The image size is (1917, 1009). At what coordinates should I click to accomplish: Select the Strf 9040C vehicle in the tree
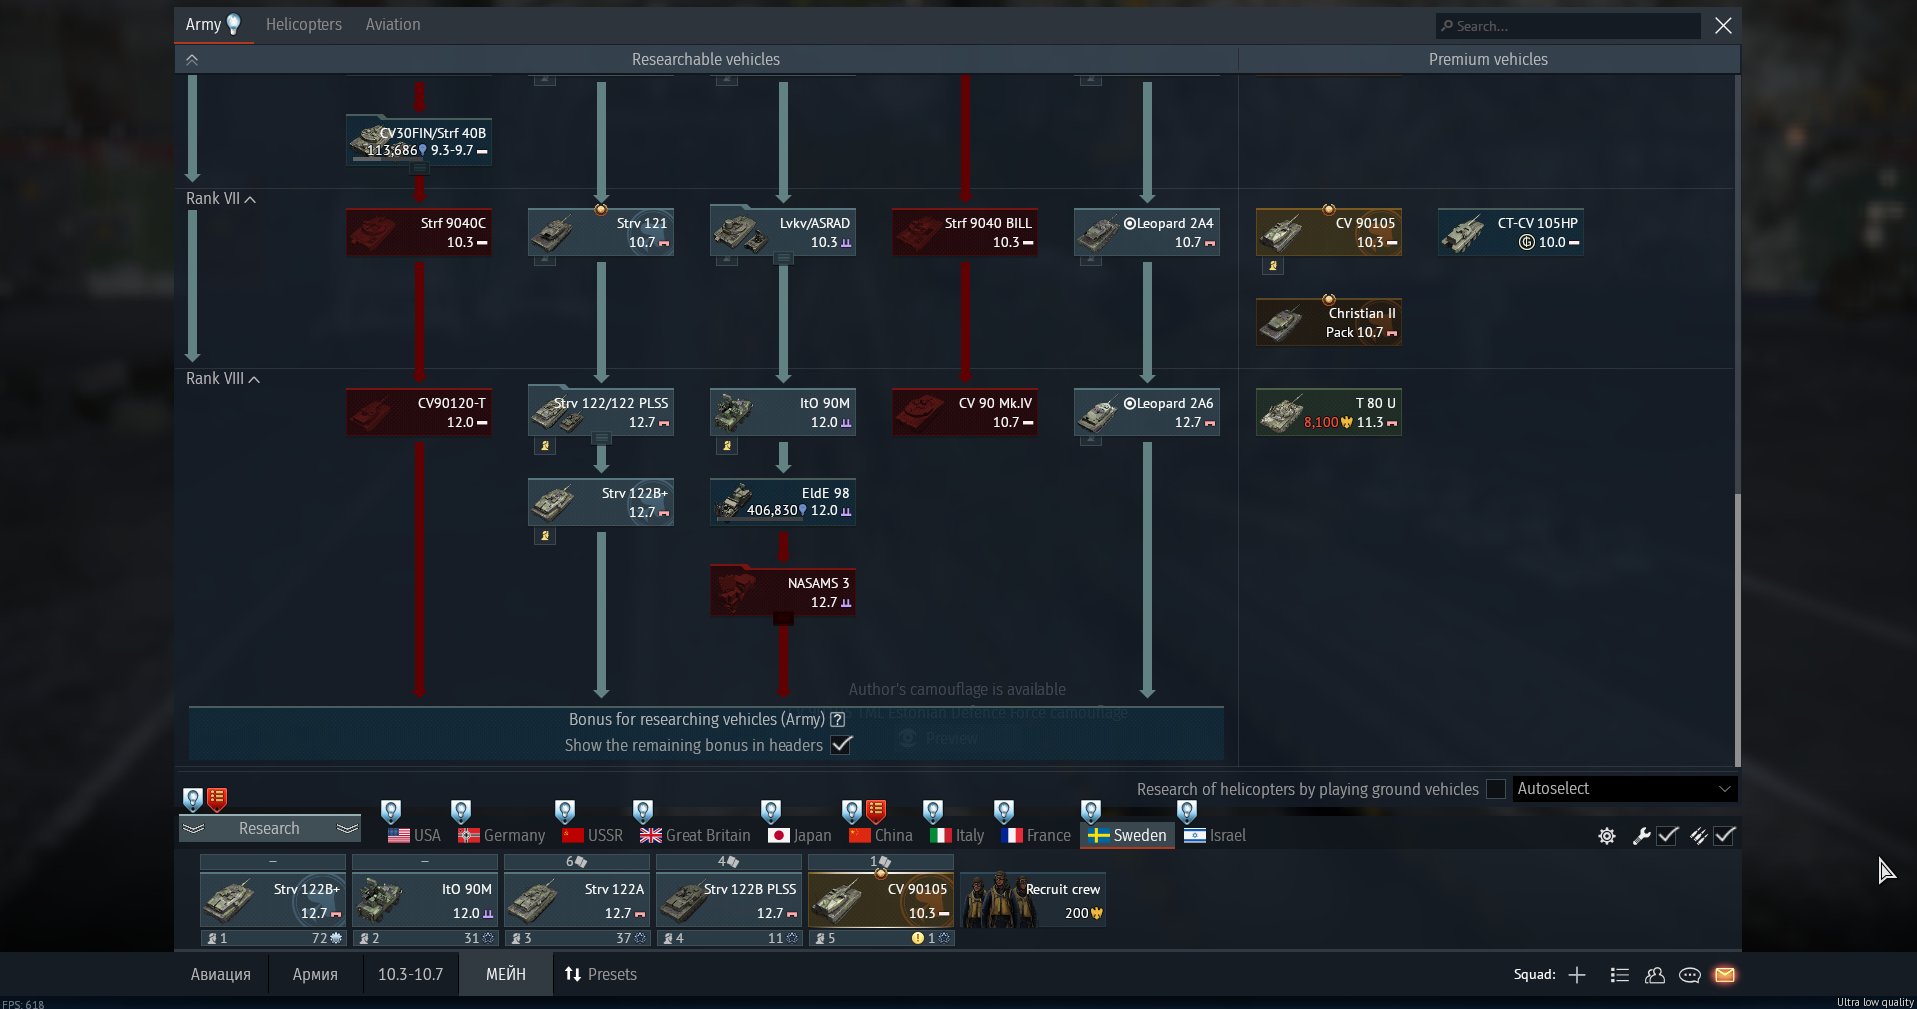tap(419, 232)
